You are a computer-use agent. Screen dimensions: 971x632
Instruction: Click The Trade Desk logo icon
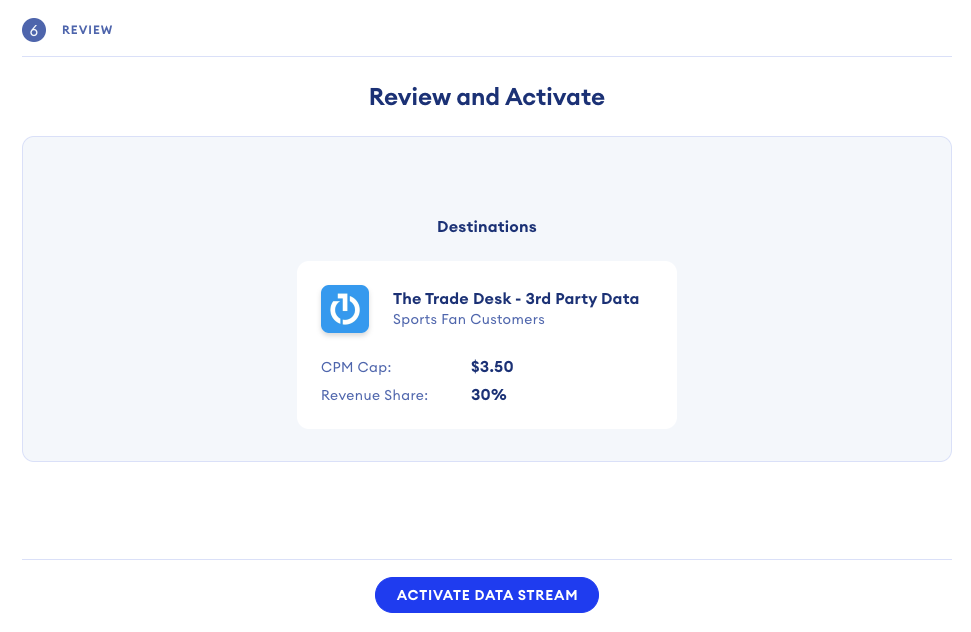pyautogui.click(x=345, y=309)
